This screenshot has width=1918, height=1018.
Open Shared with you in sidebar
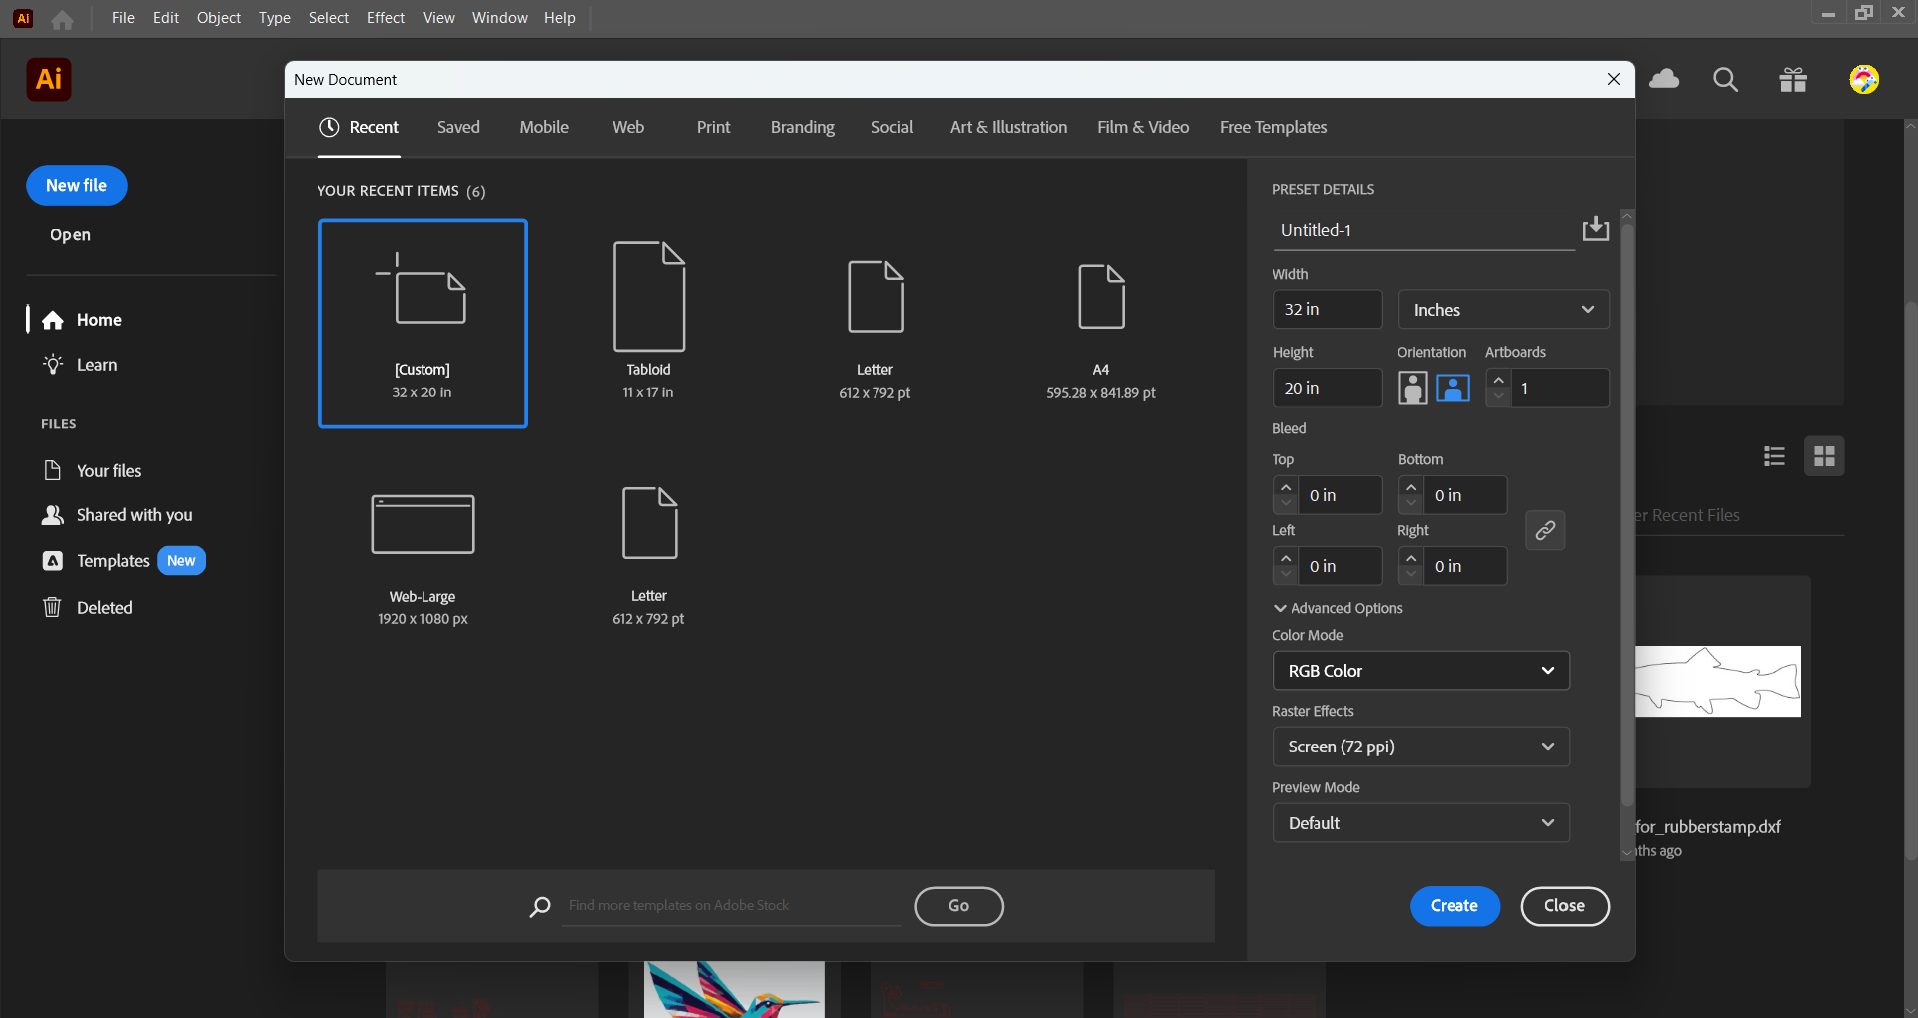(x=117, y=515)
